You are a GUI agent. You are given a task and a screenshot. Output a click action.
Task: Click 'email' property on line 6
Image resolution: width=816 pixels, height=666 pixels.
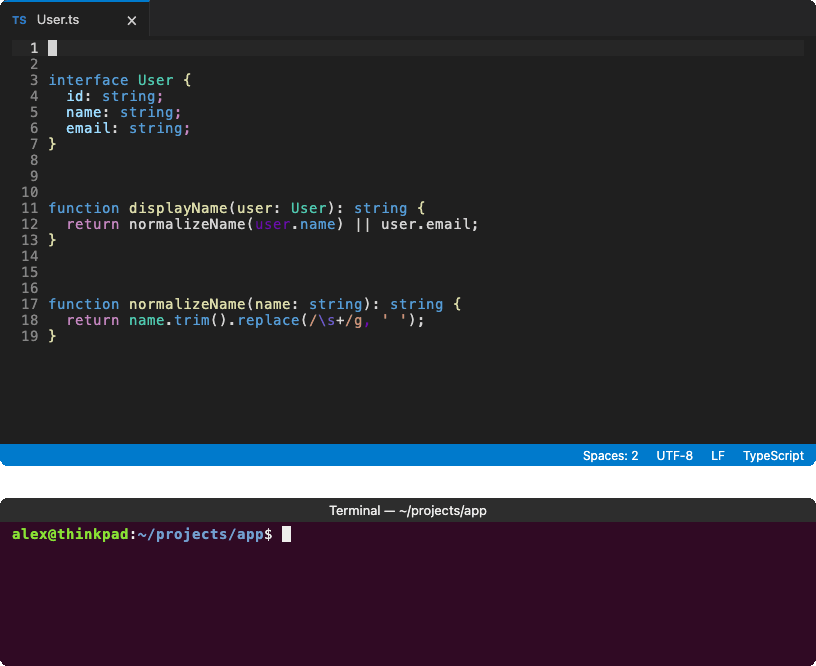(88, 129)
